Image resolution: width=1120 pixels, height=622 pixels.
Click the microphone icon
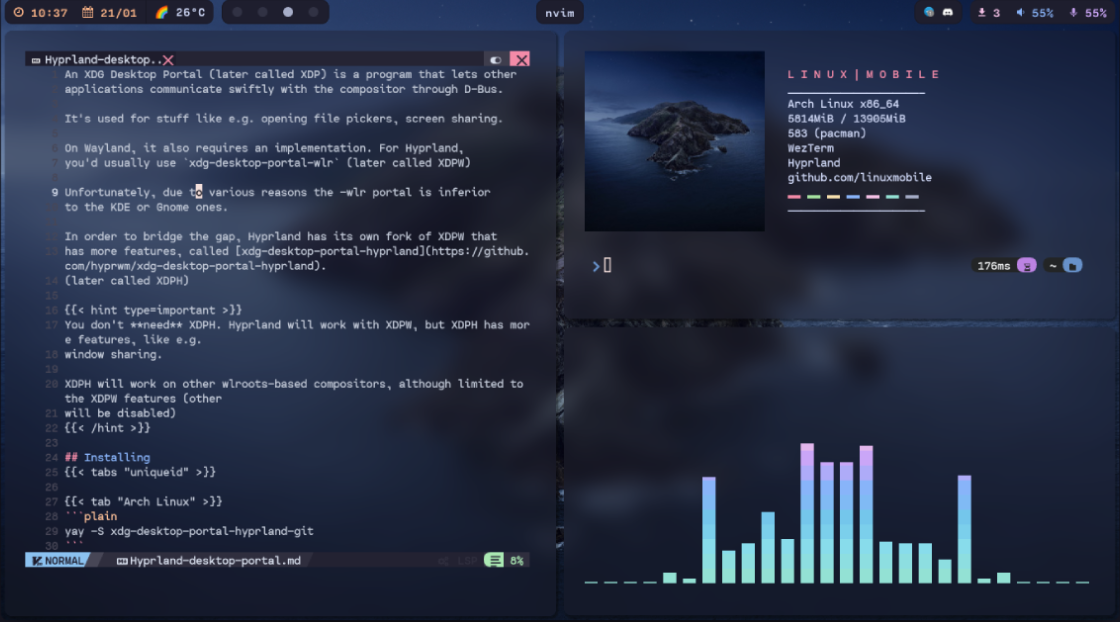pos(1073,13)
